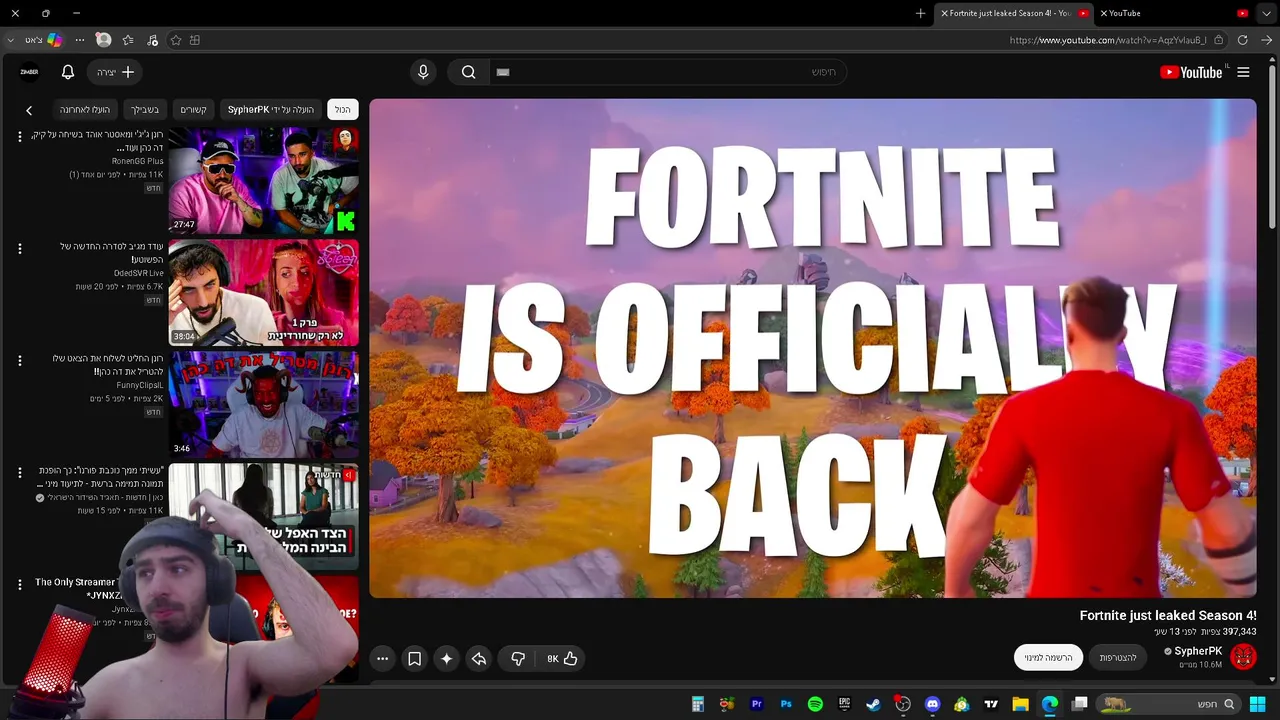Reload the page with the refresh icon

pyautogui.click(x=1242, y=40)
